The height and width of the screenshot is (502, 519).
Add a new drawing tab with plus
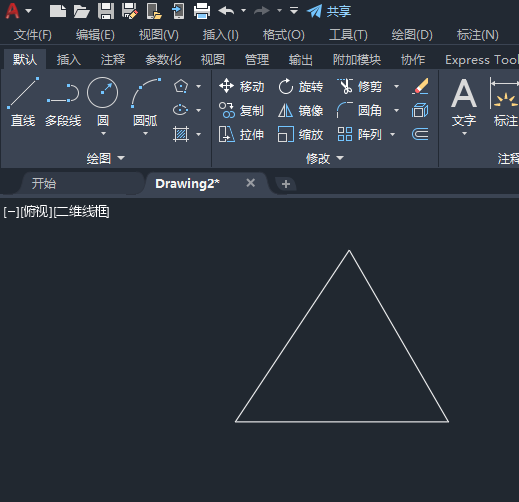(x=286, y=184)
